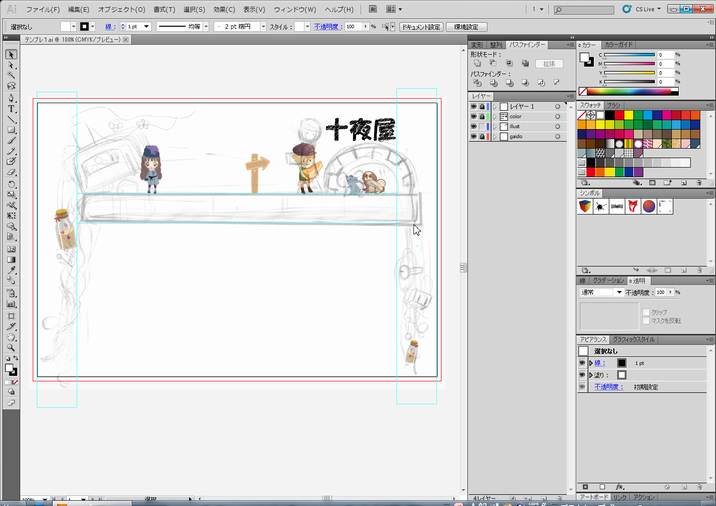Select the Pencil tool
This screenshot has width=716, height=506.
point(11,152)
